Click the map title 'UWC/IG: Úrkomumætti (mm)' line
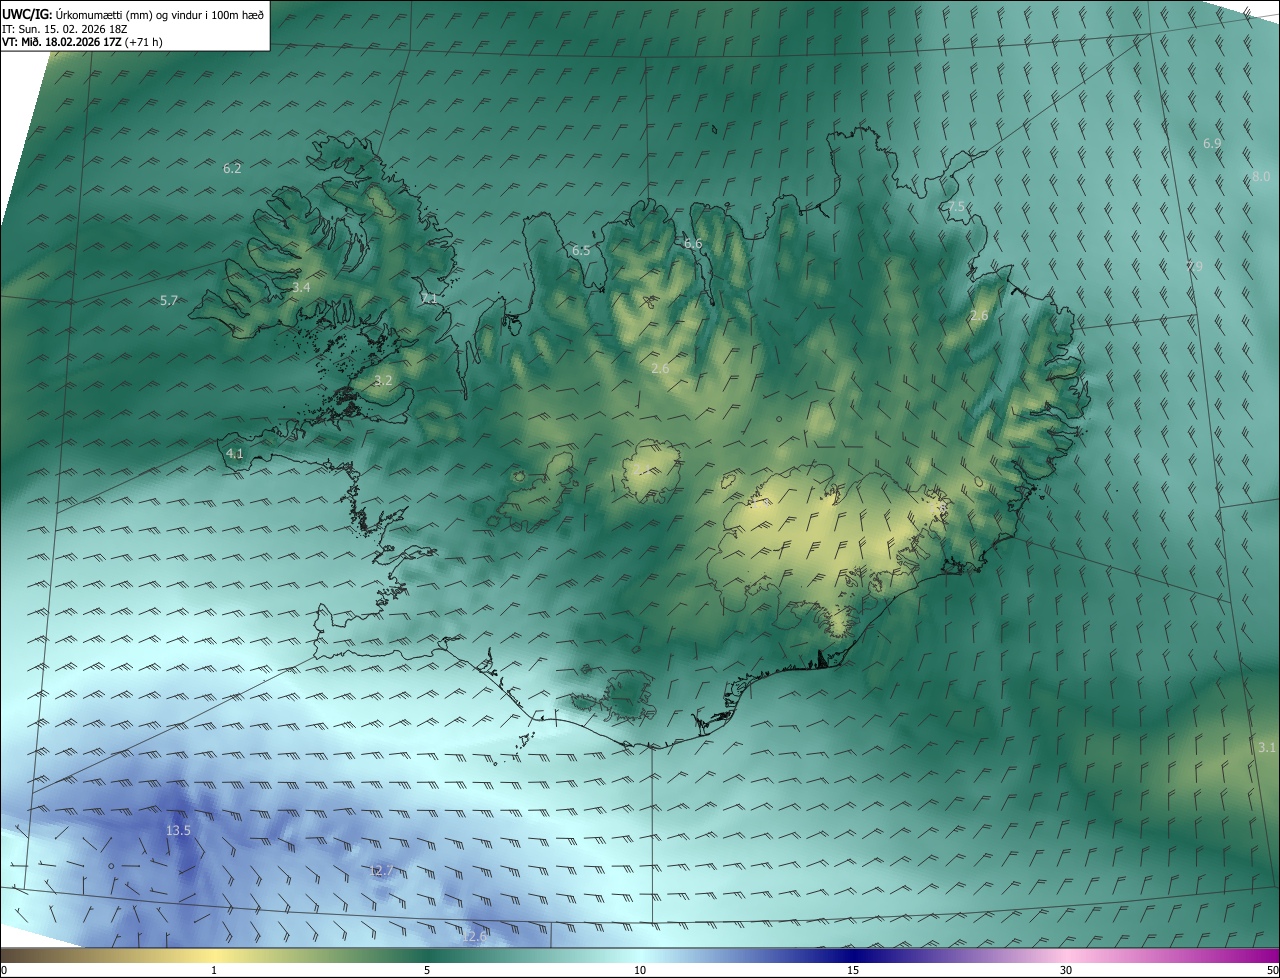The width and height of the screenshot is (1280, 978). tap(133, 13)
